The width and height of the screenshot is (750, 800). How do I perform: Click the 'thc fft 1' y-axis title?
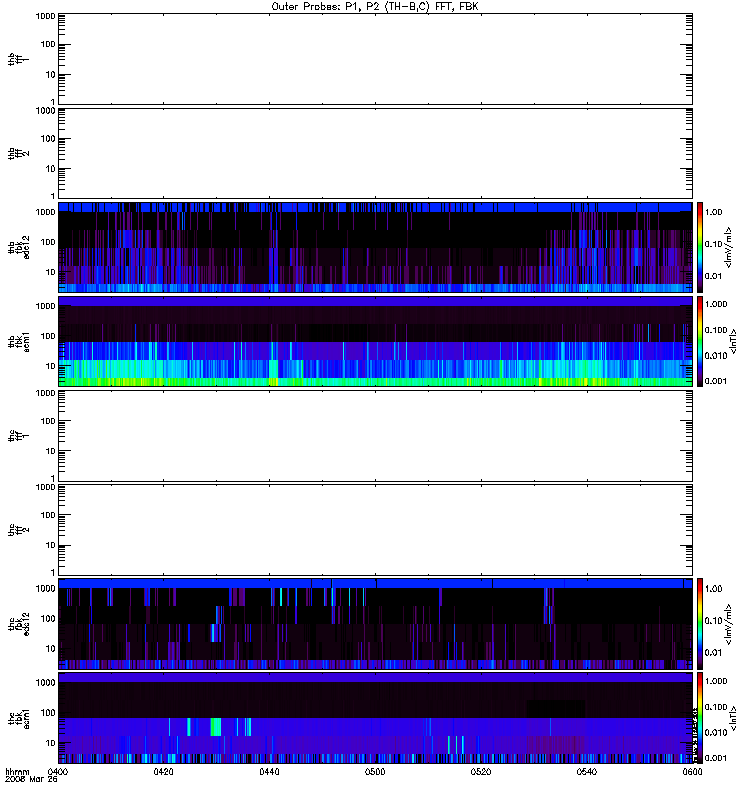click(18, 436)
